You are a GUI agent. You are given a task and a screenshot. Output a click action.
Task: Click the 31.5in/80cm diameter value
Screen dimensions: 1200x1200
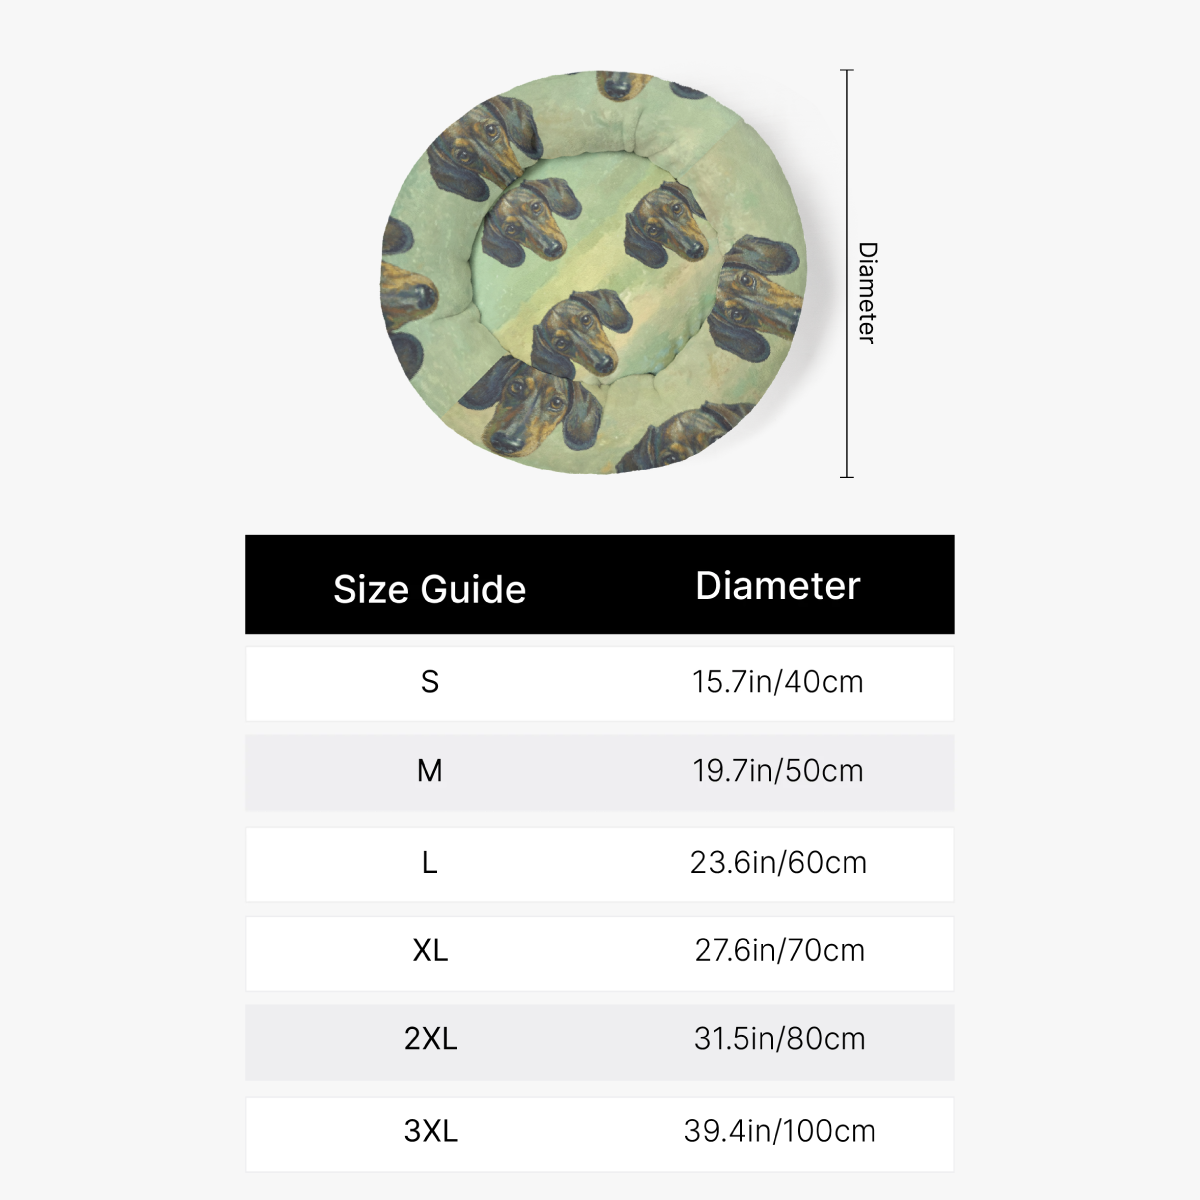click(x=779, y=1039)
